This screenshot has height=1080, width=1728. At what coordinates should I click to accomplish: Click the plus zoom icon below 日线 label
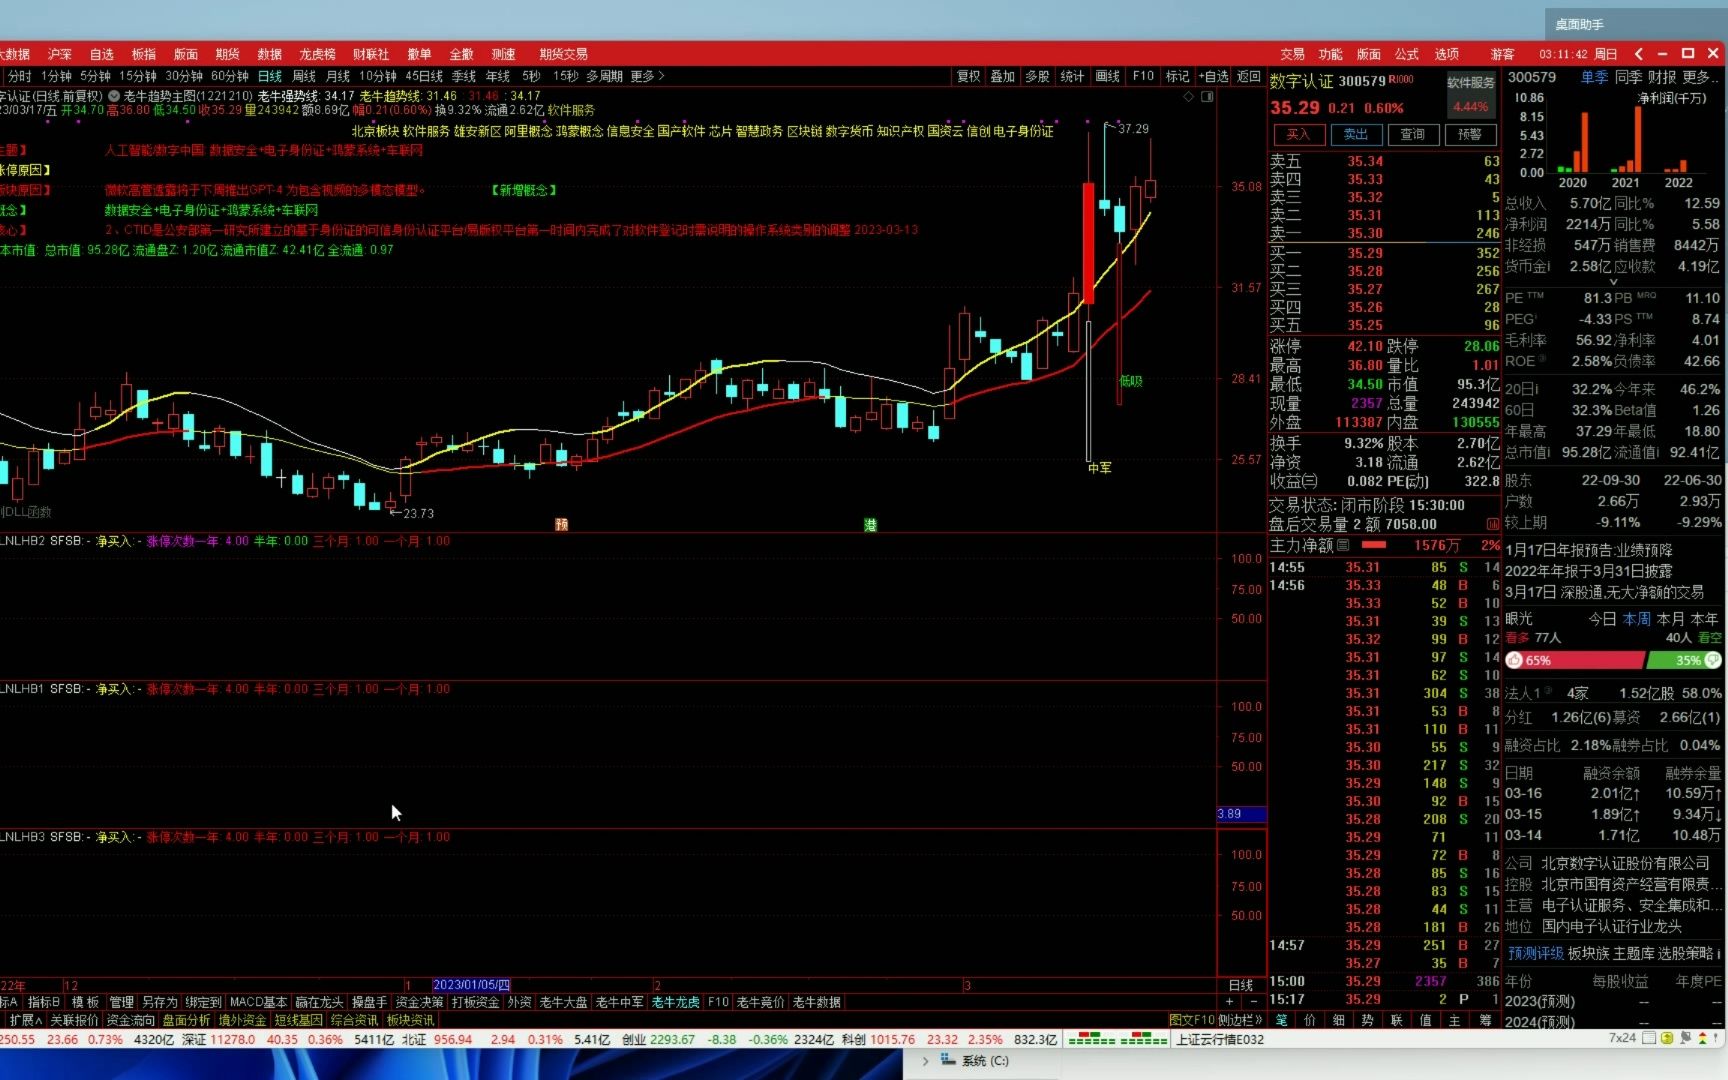tap(1230, 1002)
